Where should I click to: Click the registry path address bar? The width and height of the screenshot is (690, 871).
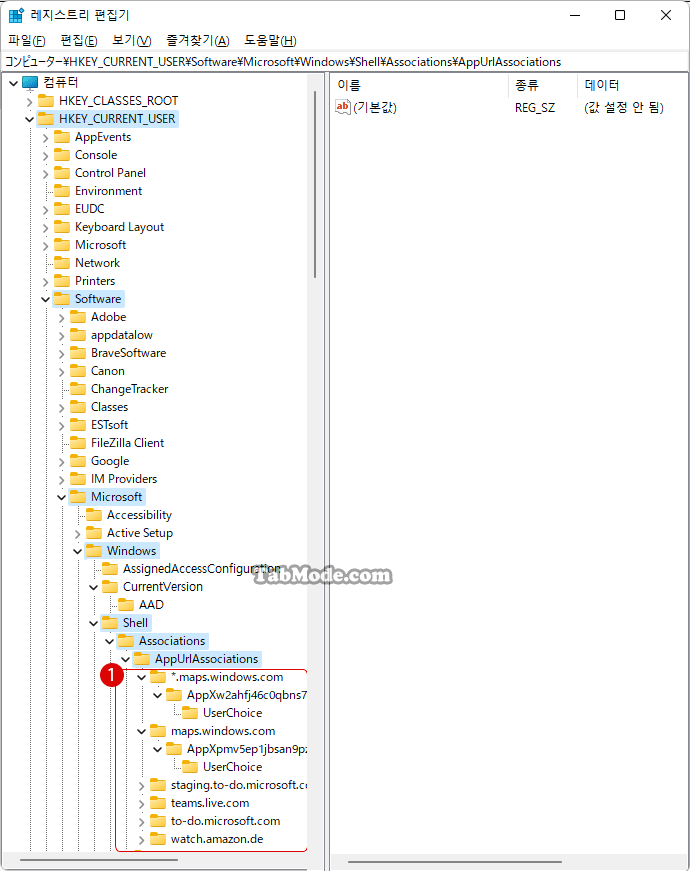click(344, 62)
